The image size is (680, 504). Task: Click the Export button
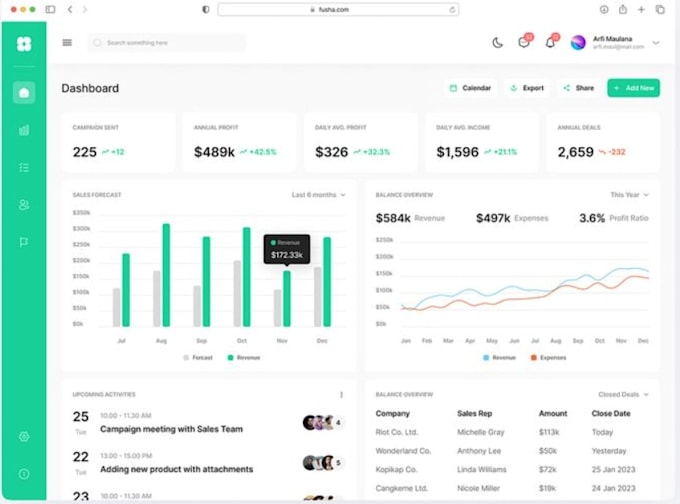(x=527, y=88)
